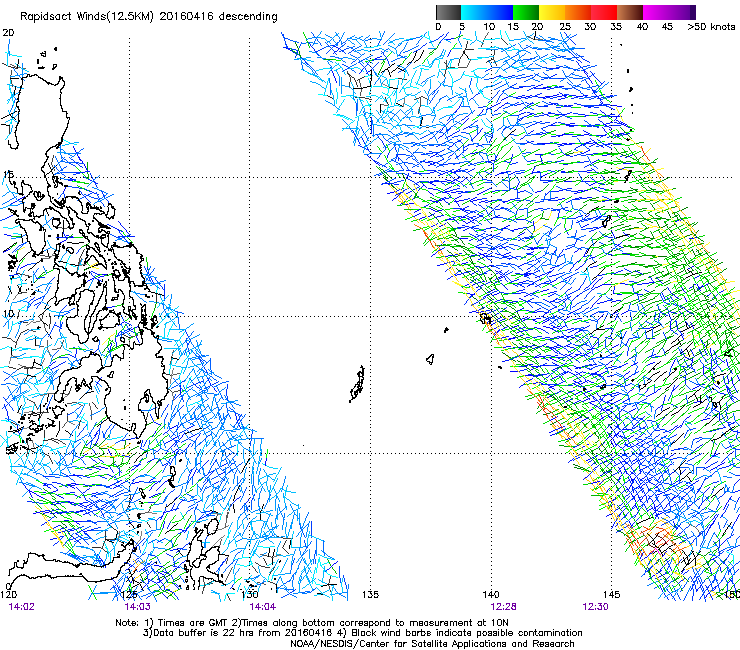Select the 12:30 swath time label
This screenshot has width=740, height=650.
(x=596, y=607)
